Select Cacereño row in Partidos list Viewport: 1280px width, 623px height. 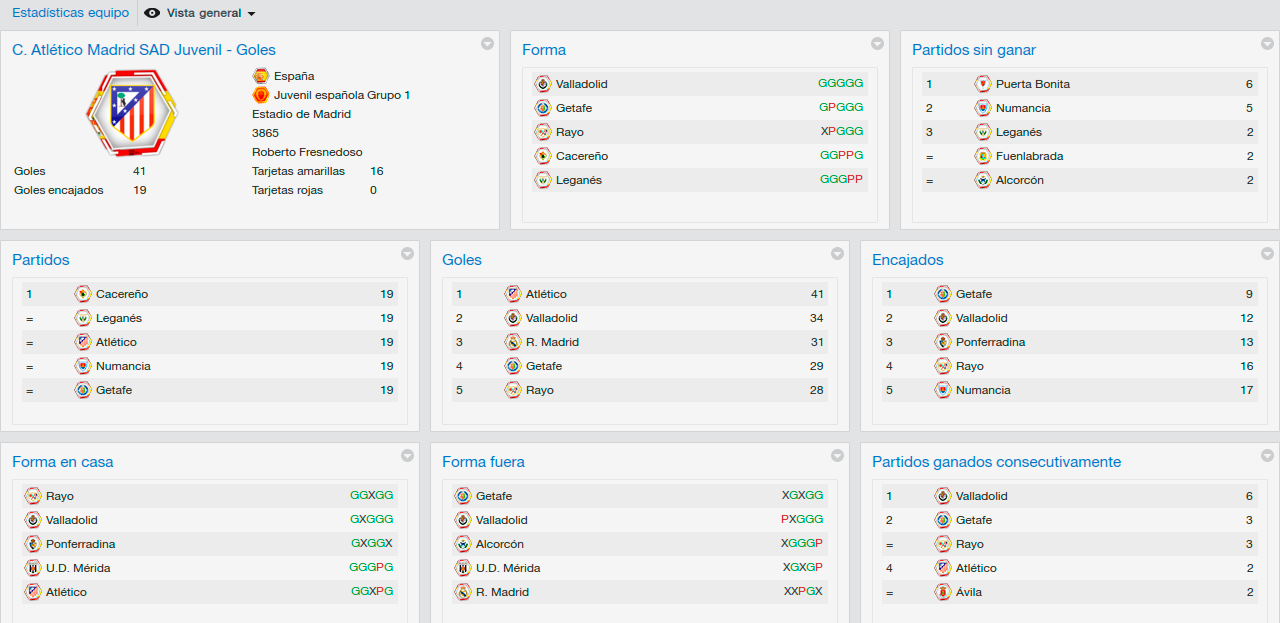click(x=210, y=294)
